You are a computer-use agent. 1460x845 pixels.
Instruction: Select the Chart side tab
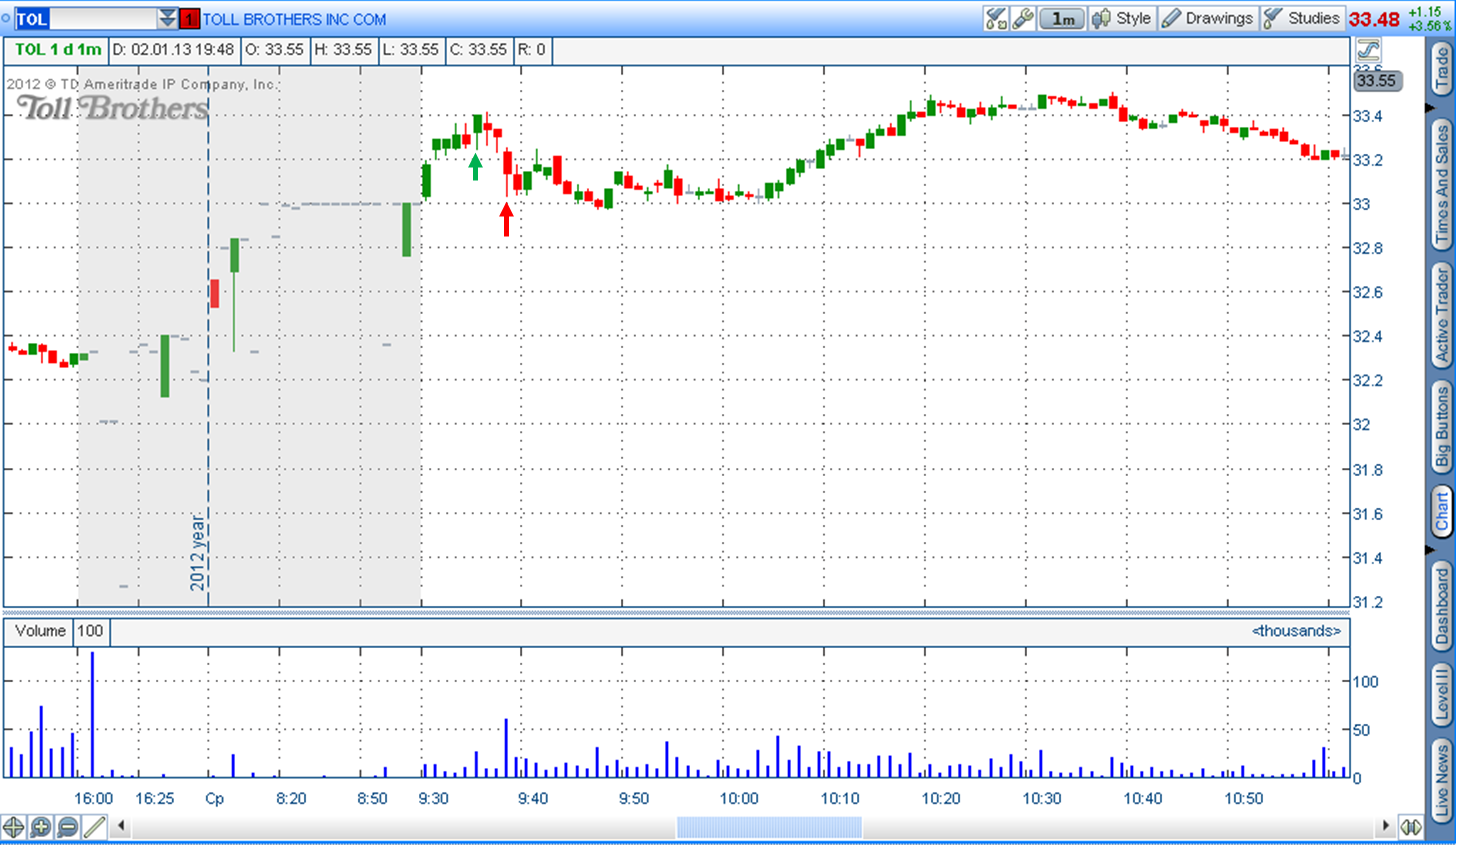[1441, 510]
